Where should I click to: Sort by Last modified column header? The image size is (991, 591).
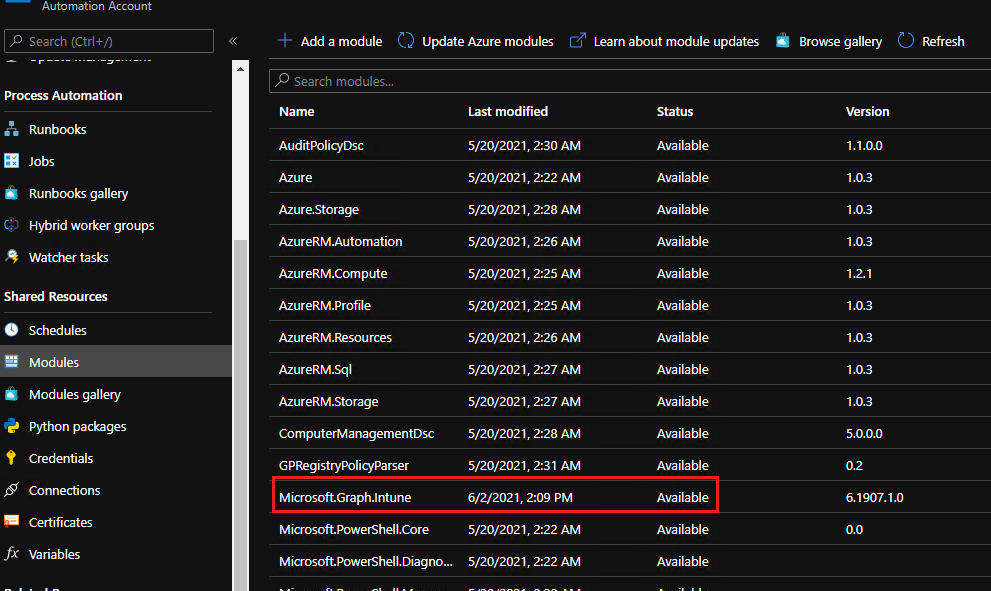coord(508,111)
